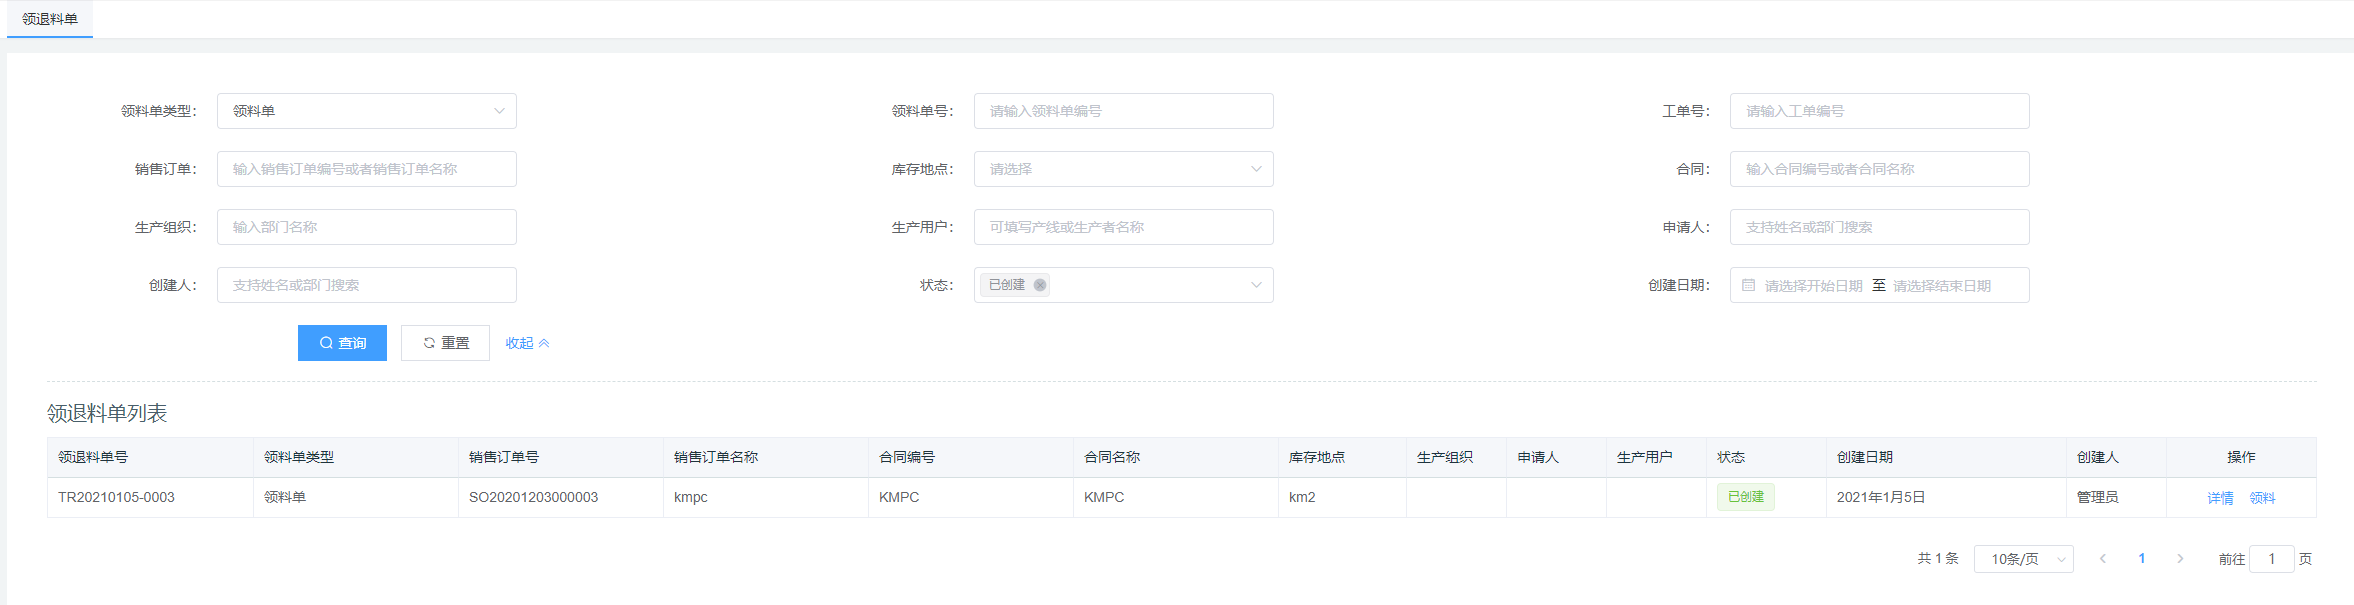Remove the 已创建 status tag
This screenshot has width=2354, height=605.
(1040, 285)
